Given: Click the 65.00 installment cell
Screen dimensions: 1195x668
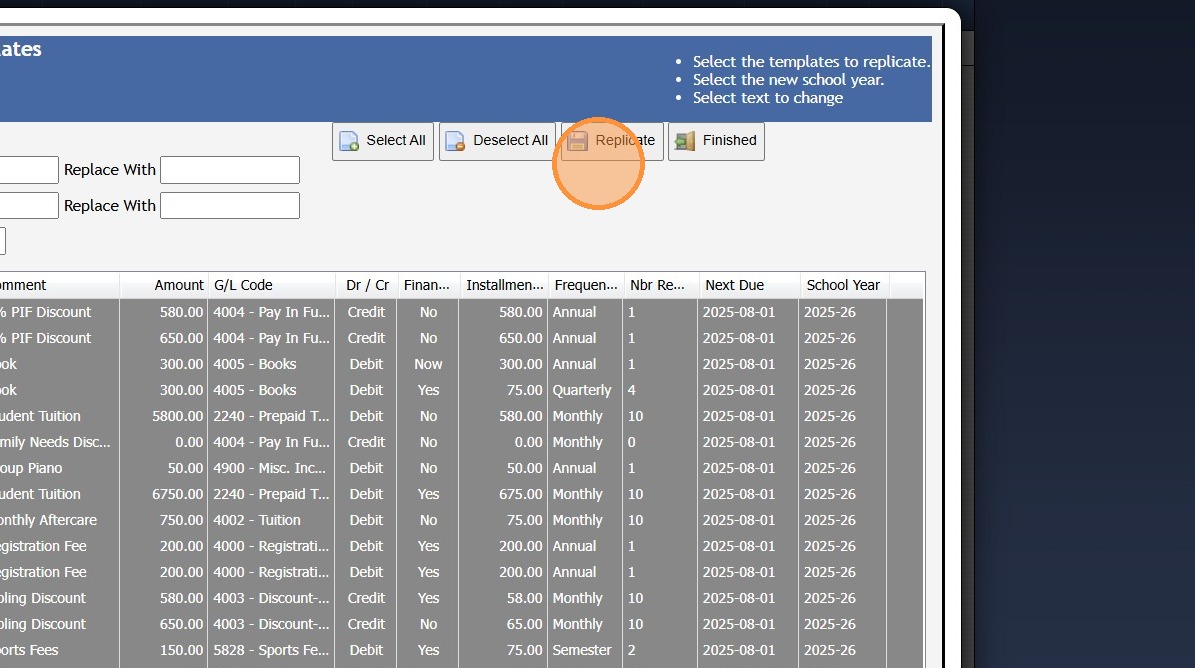Looking at the screenshot, I should coord(524,625).
